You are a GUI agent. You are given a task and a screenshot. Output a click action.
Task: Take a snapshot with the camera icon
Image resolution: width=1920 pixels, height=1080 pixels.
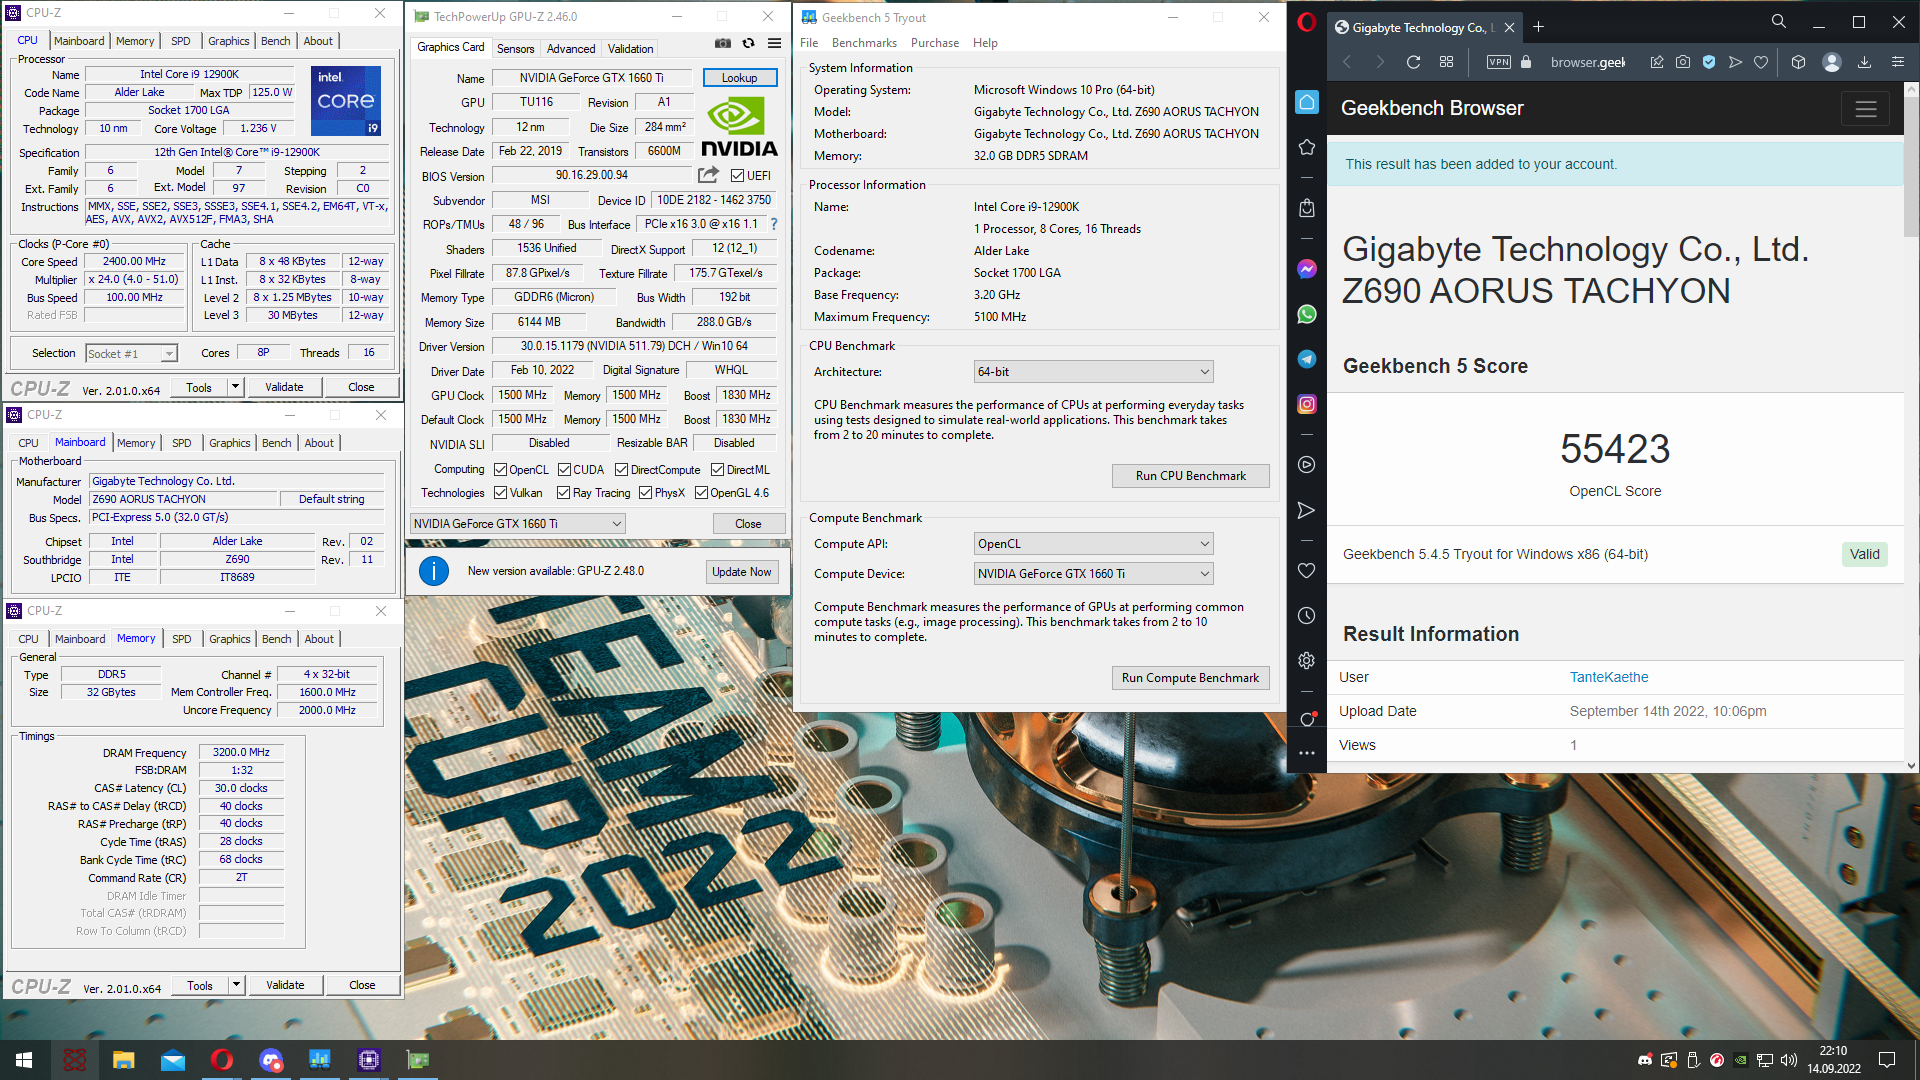[x=1683, y=62]
